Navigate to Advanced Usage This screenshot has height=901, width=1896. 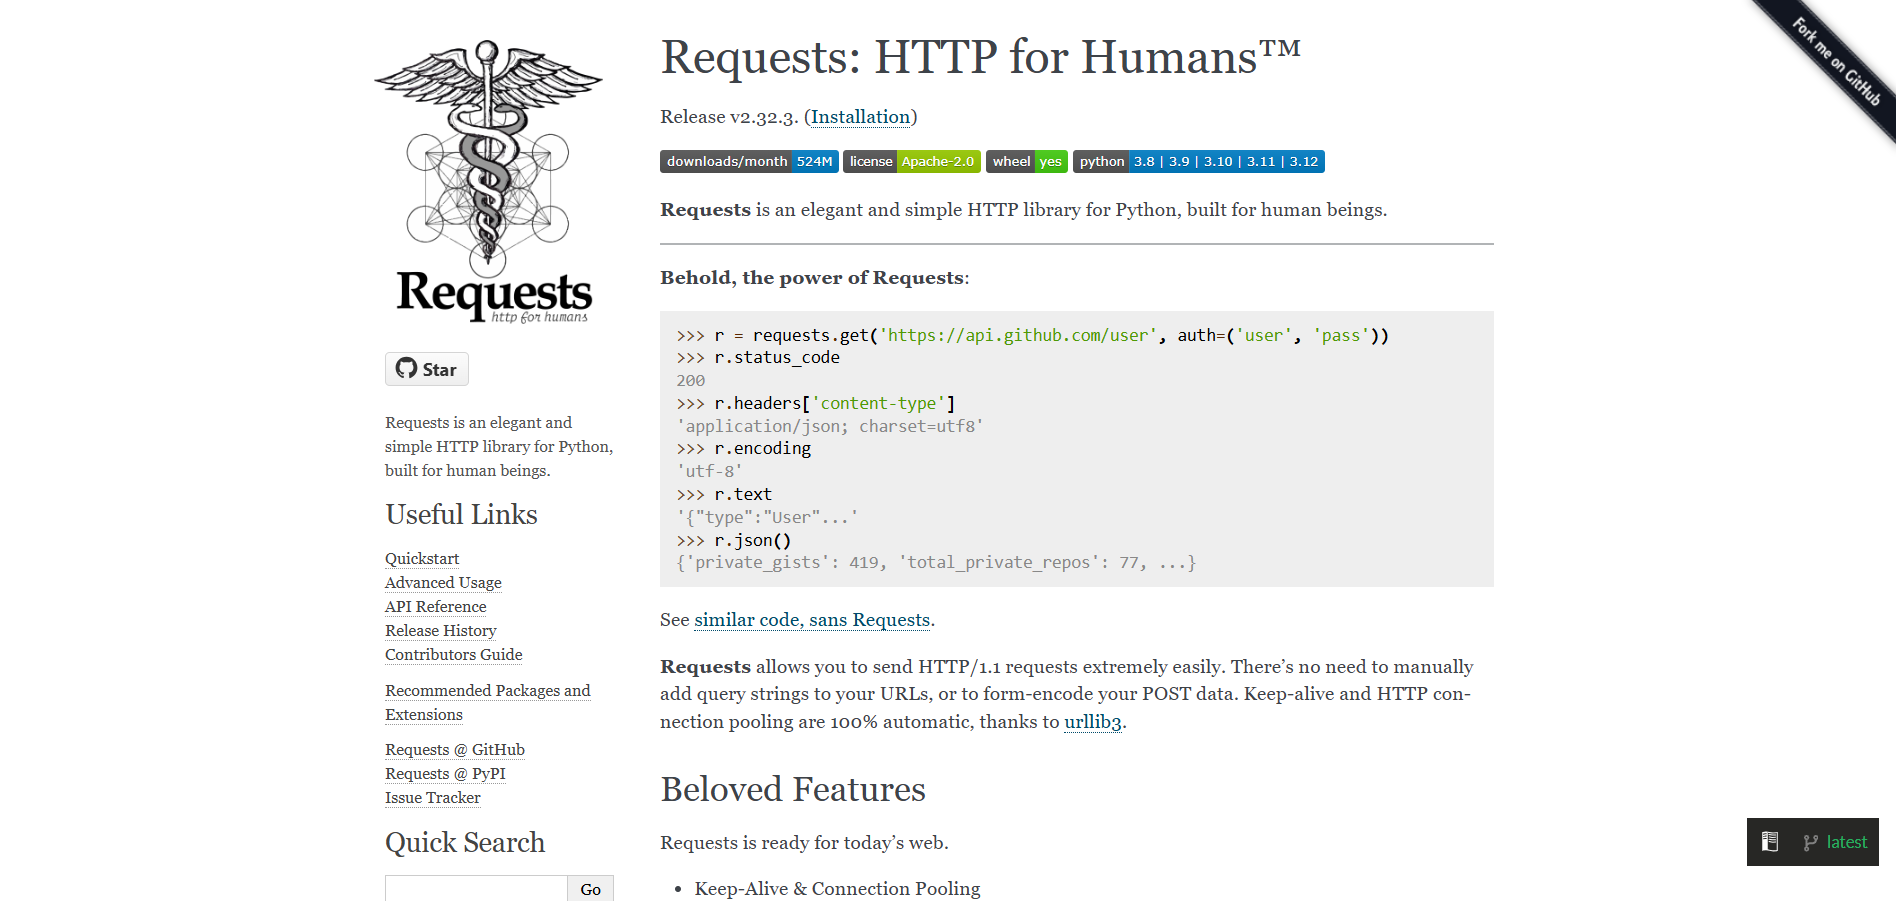[443, 582]
